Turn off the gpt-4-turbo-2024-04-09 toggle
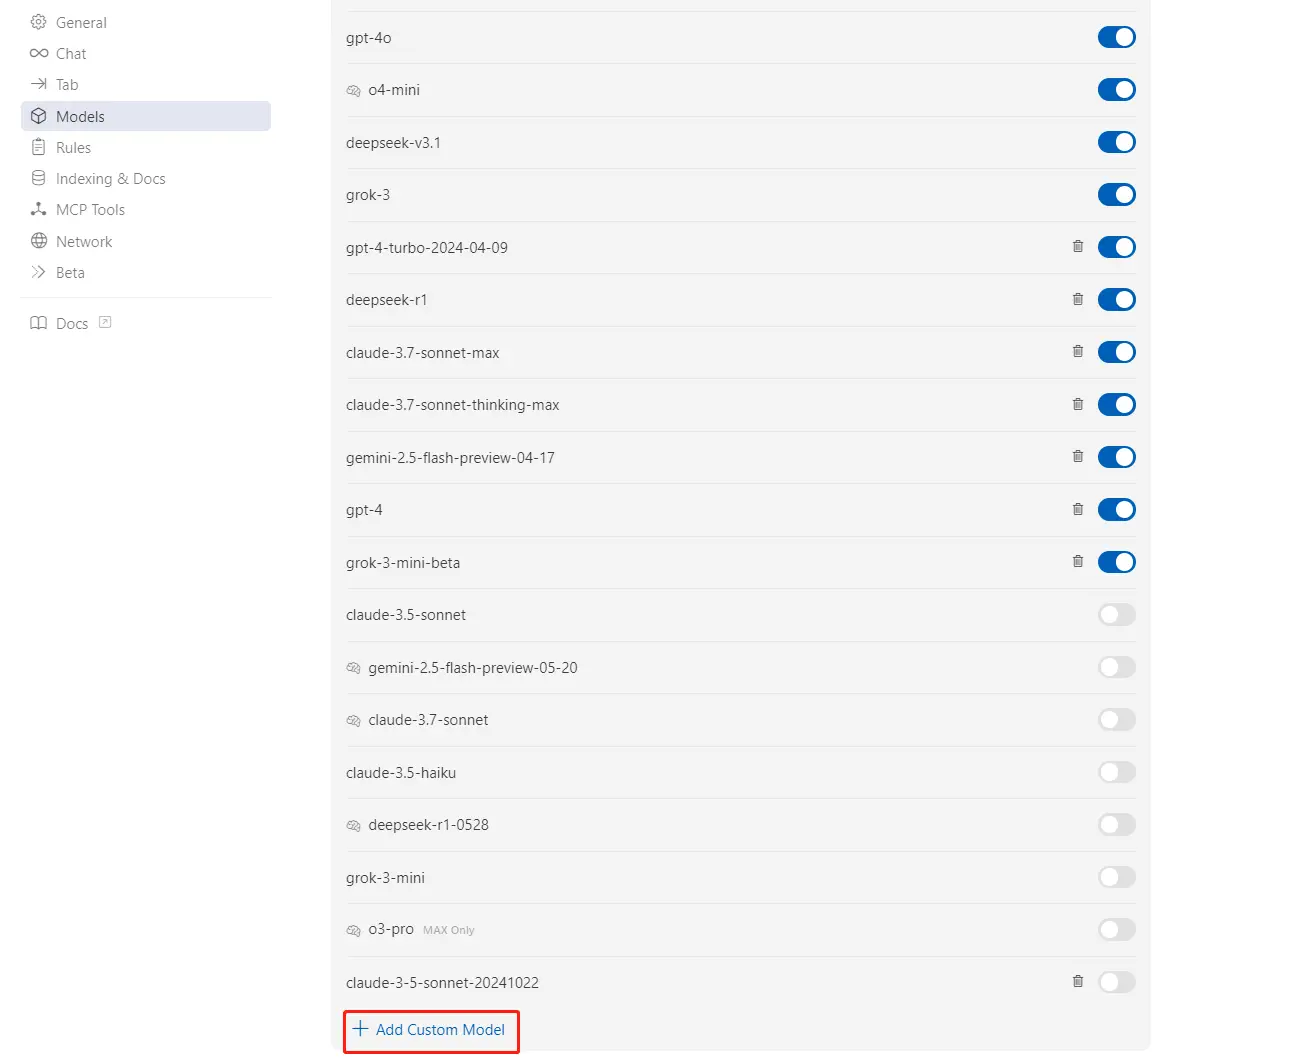The height and width of the screenshot is (1059, 1314). (1117, 247)
